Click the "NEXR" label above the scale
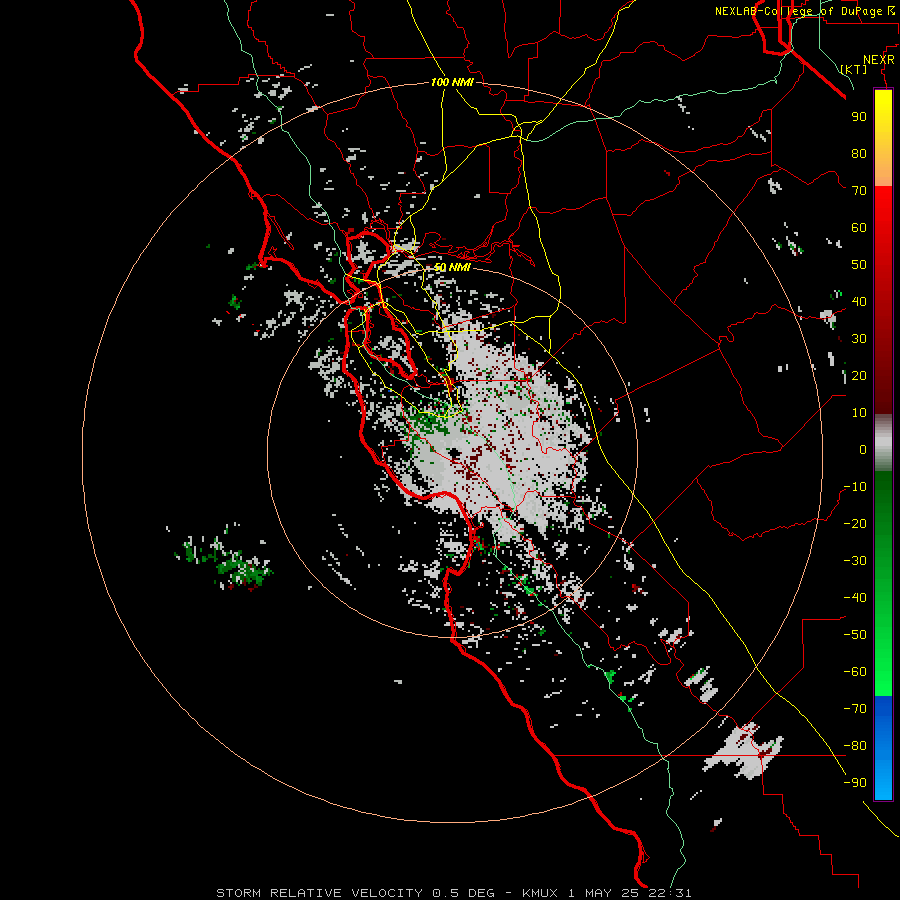Screen dimensions: 900x900 (878, 60)
